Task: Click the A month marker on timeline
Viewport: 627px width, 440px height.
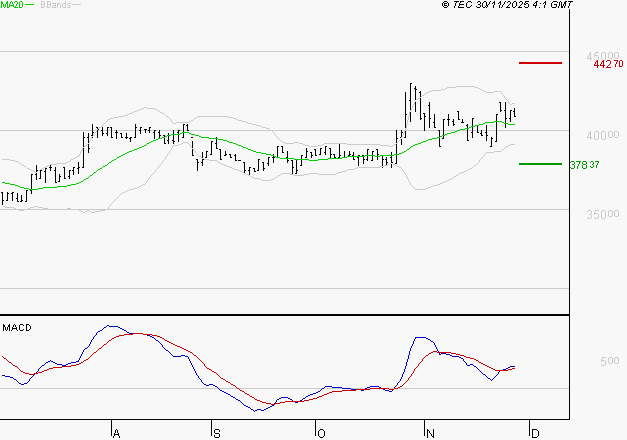Action: [116, 434]
